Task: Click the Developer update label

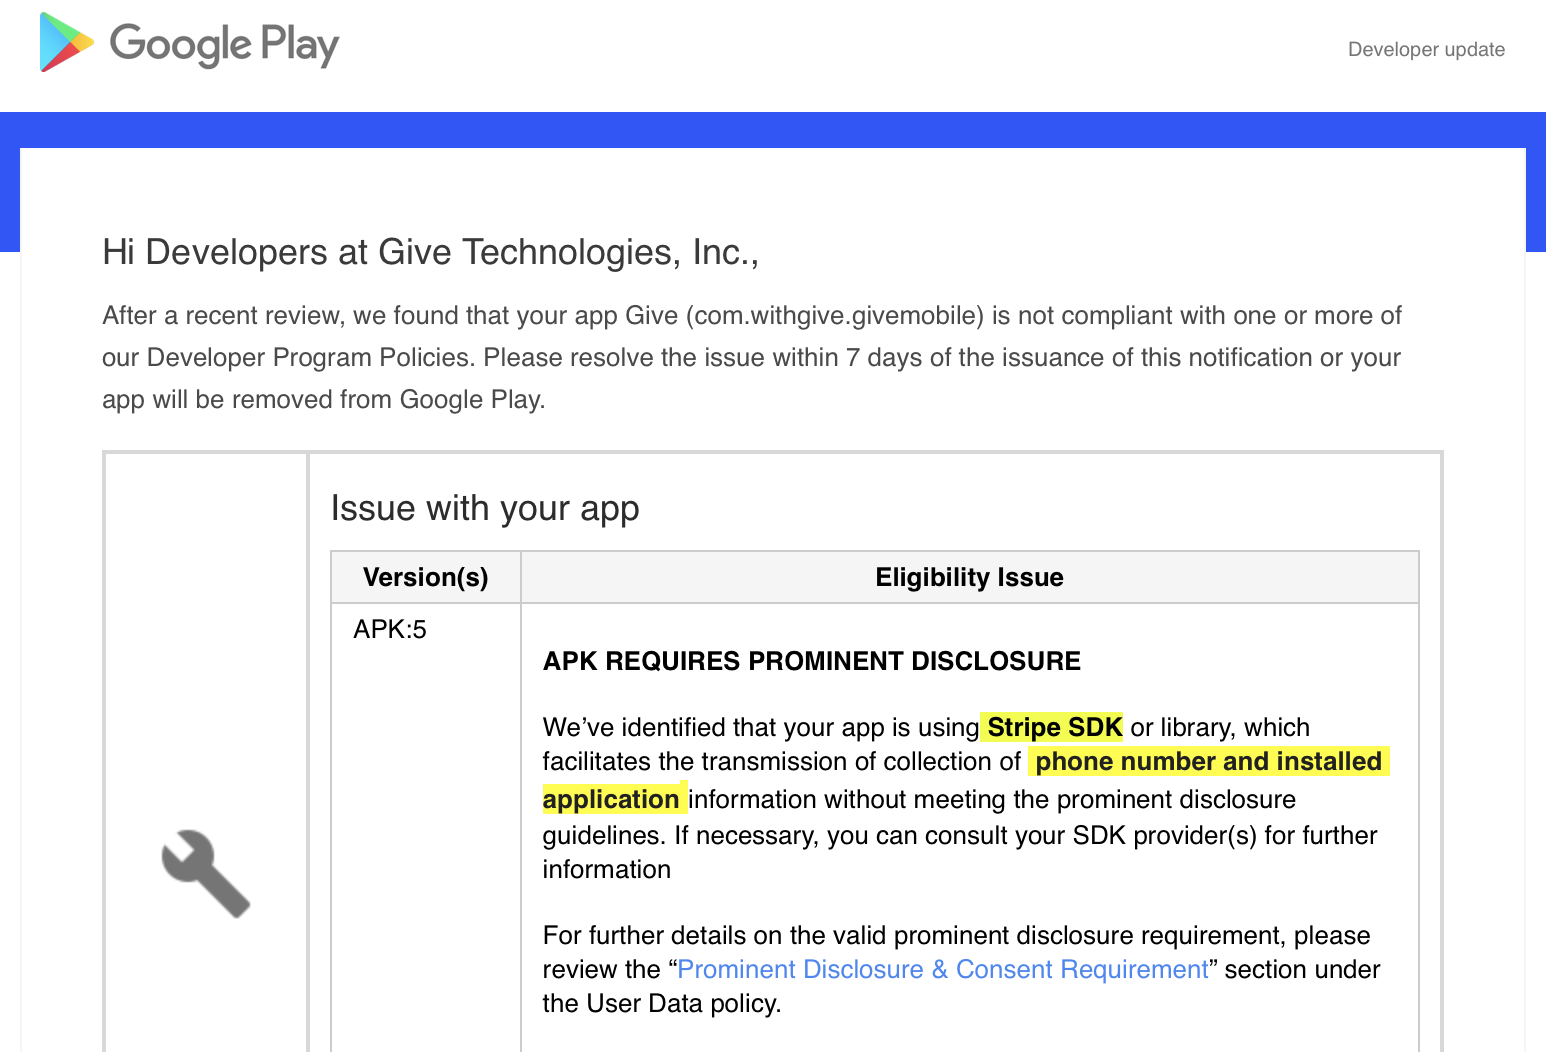Action: (x=1425, y=49)
